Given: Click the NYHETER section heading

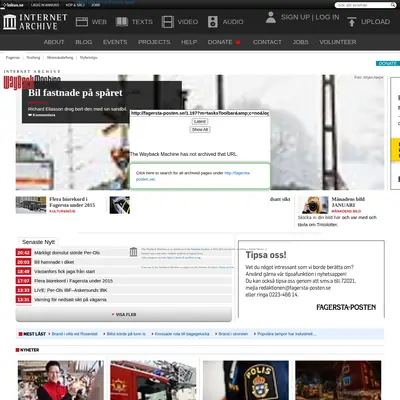Looking at the screenshot, I should 30,350.
